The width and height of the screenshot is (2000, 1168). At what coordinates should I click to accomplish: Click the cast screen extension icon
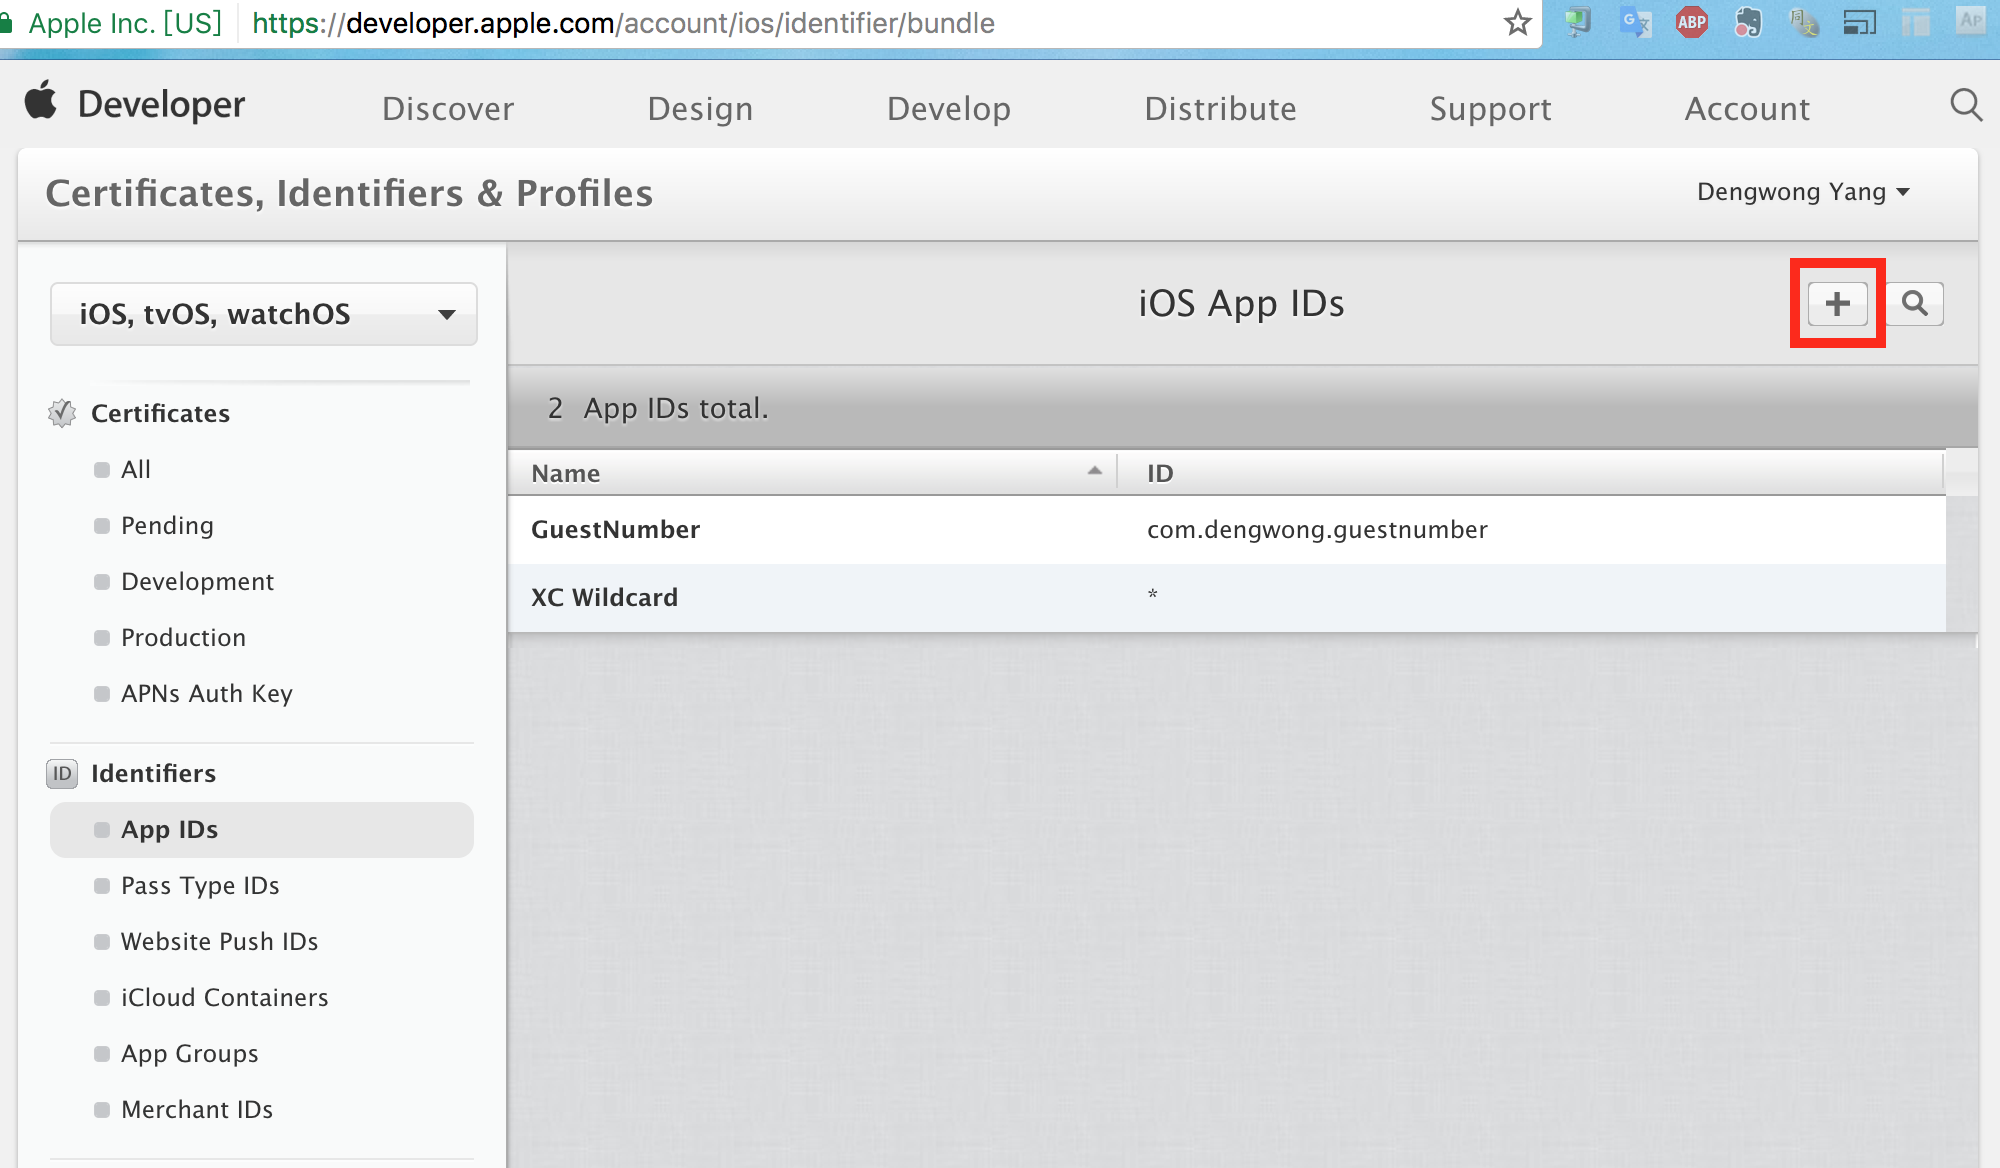click(1860, 22)
